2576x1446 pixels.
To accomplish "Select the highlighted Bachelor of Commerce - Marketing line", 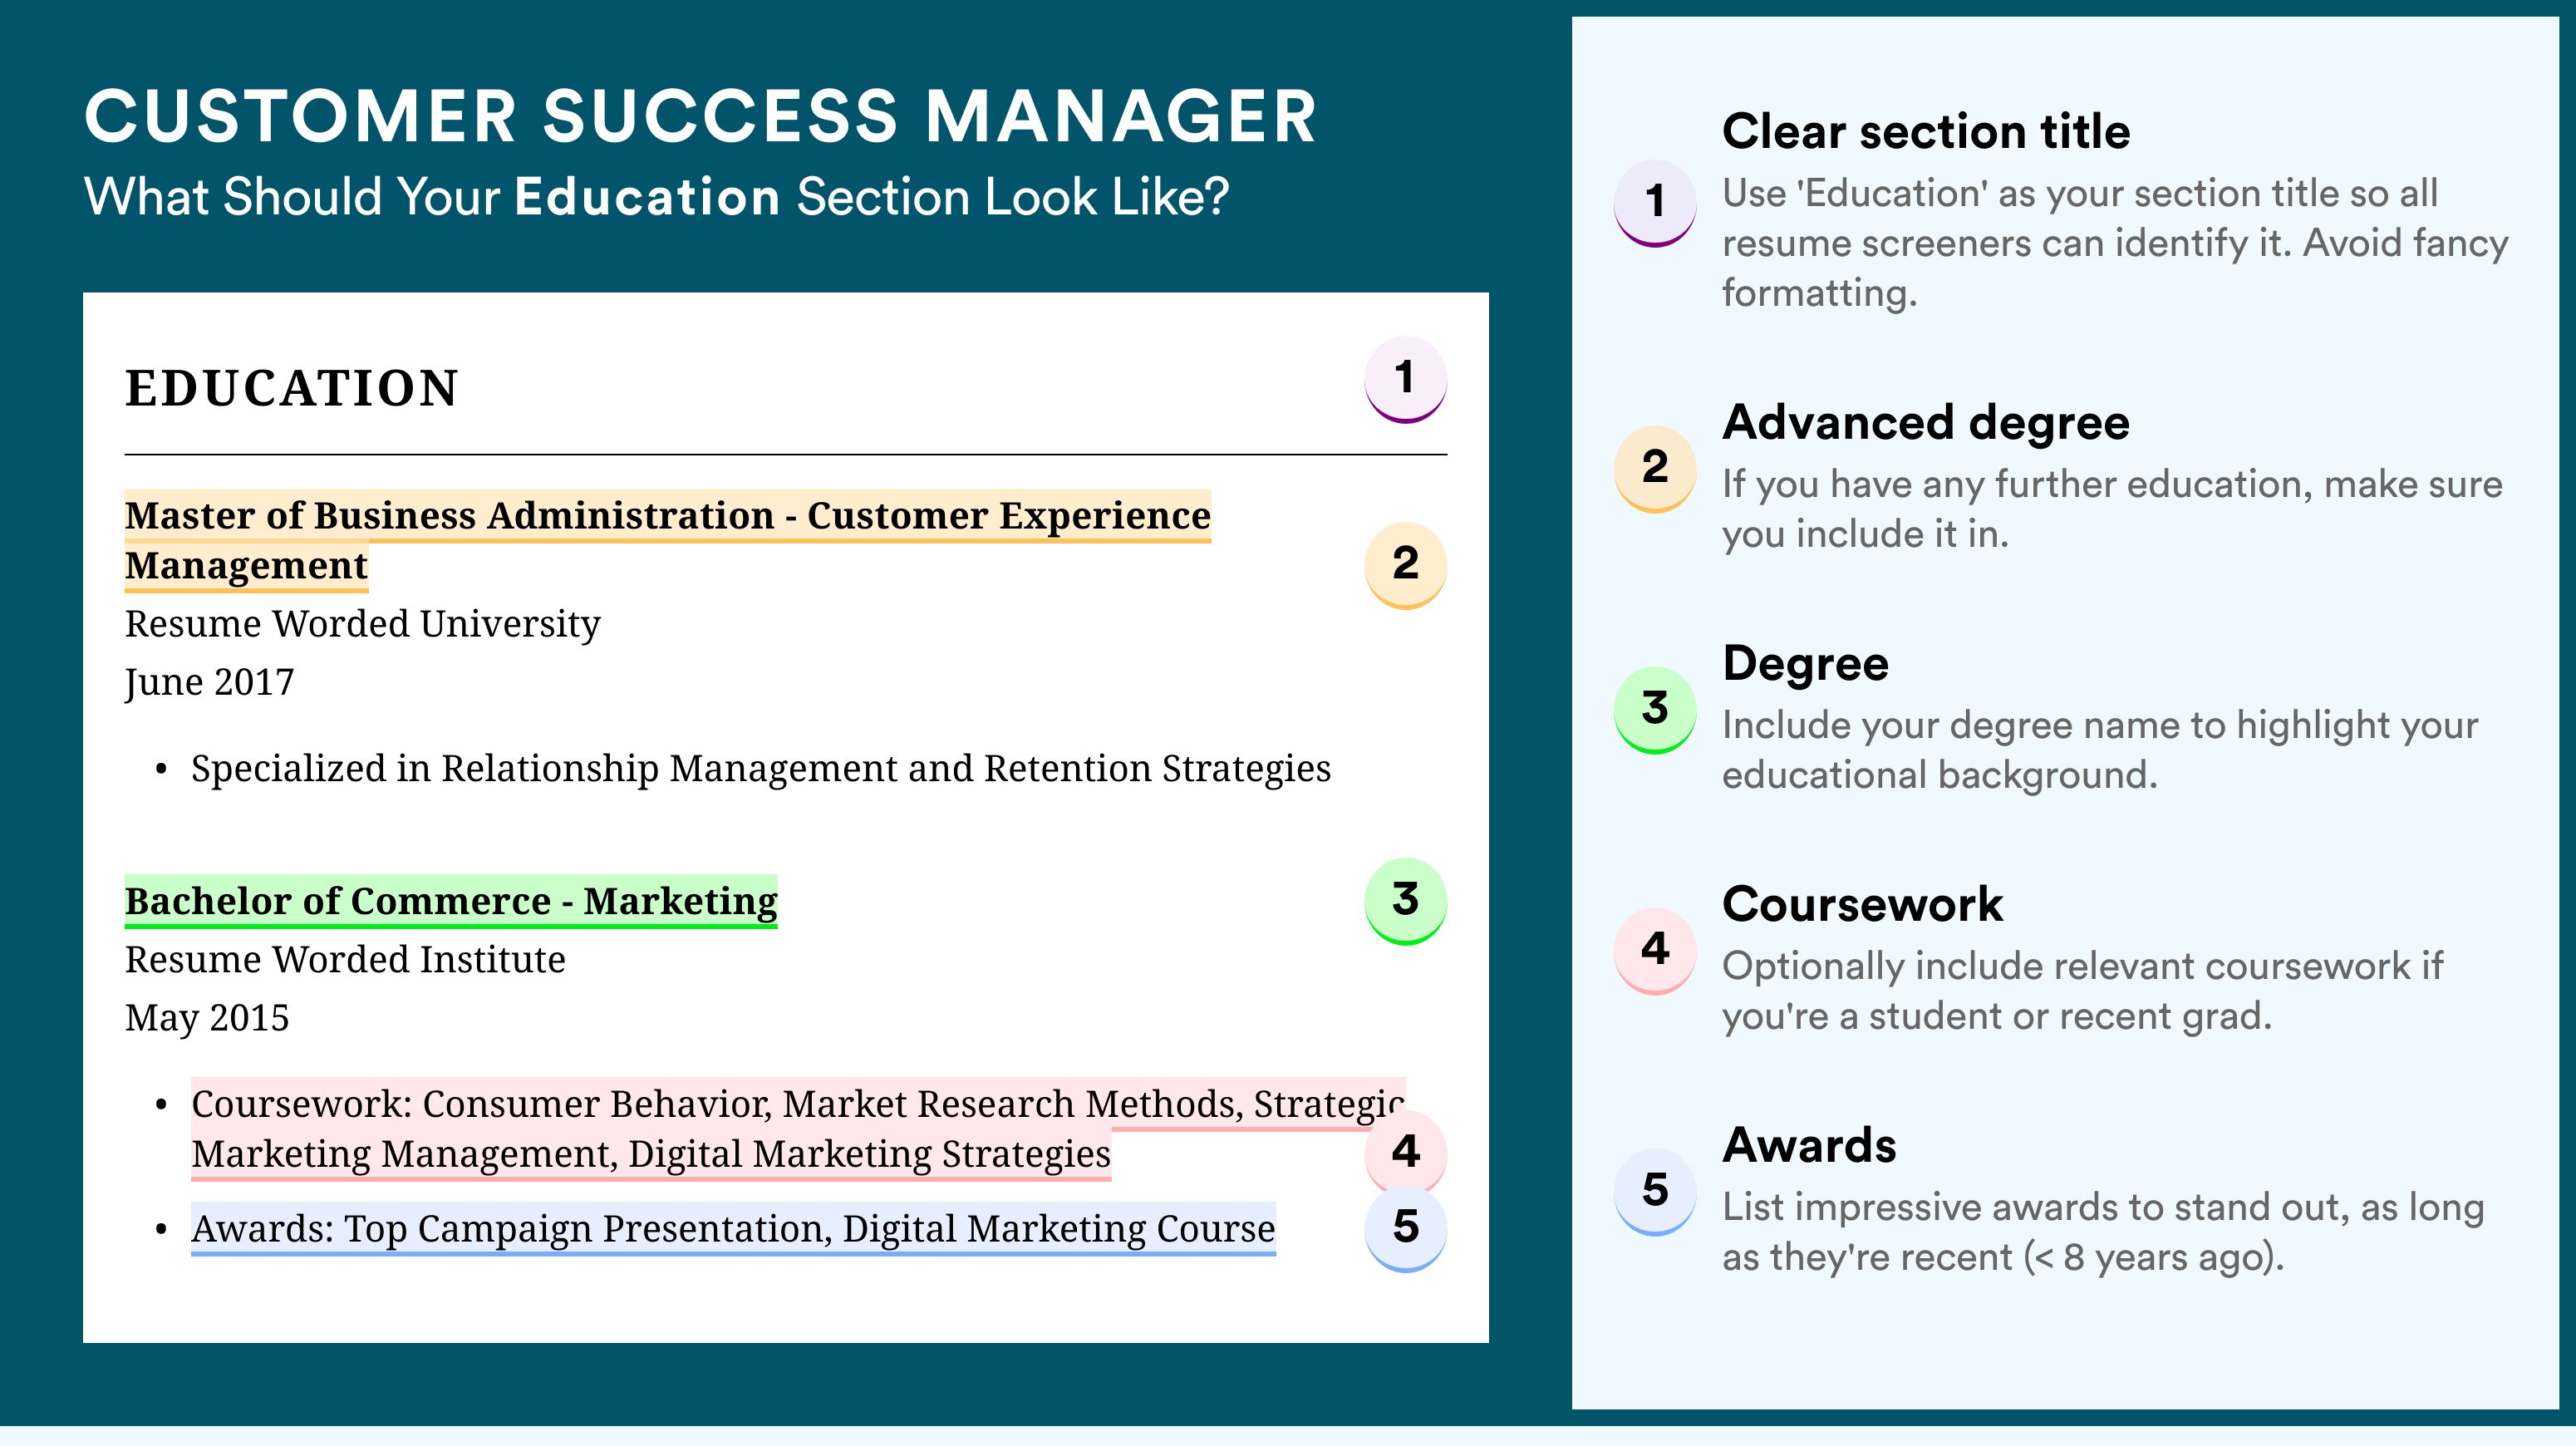I will click(451, 902).
